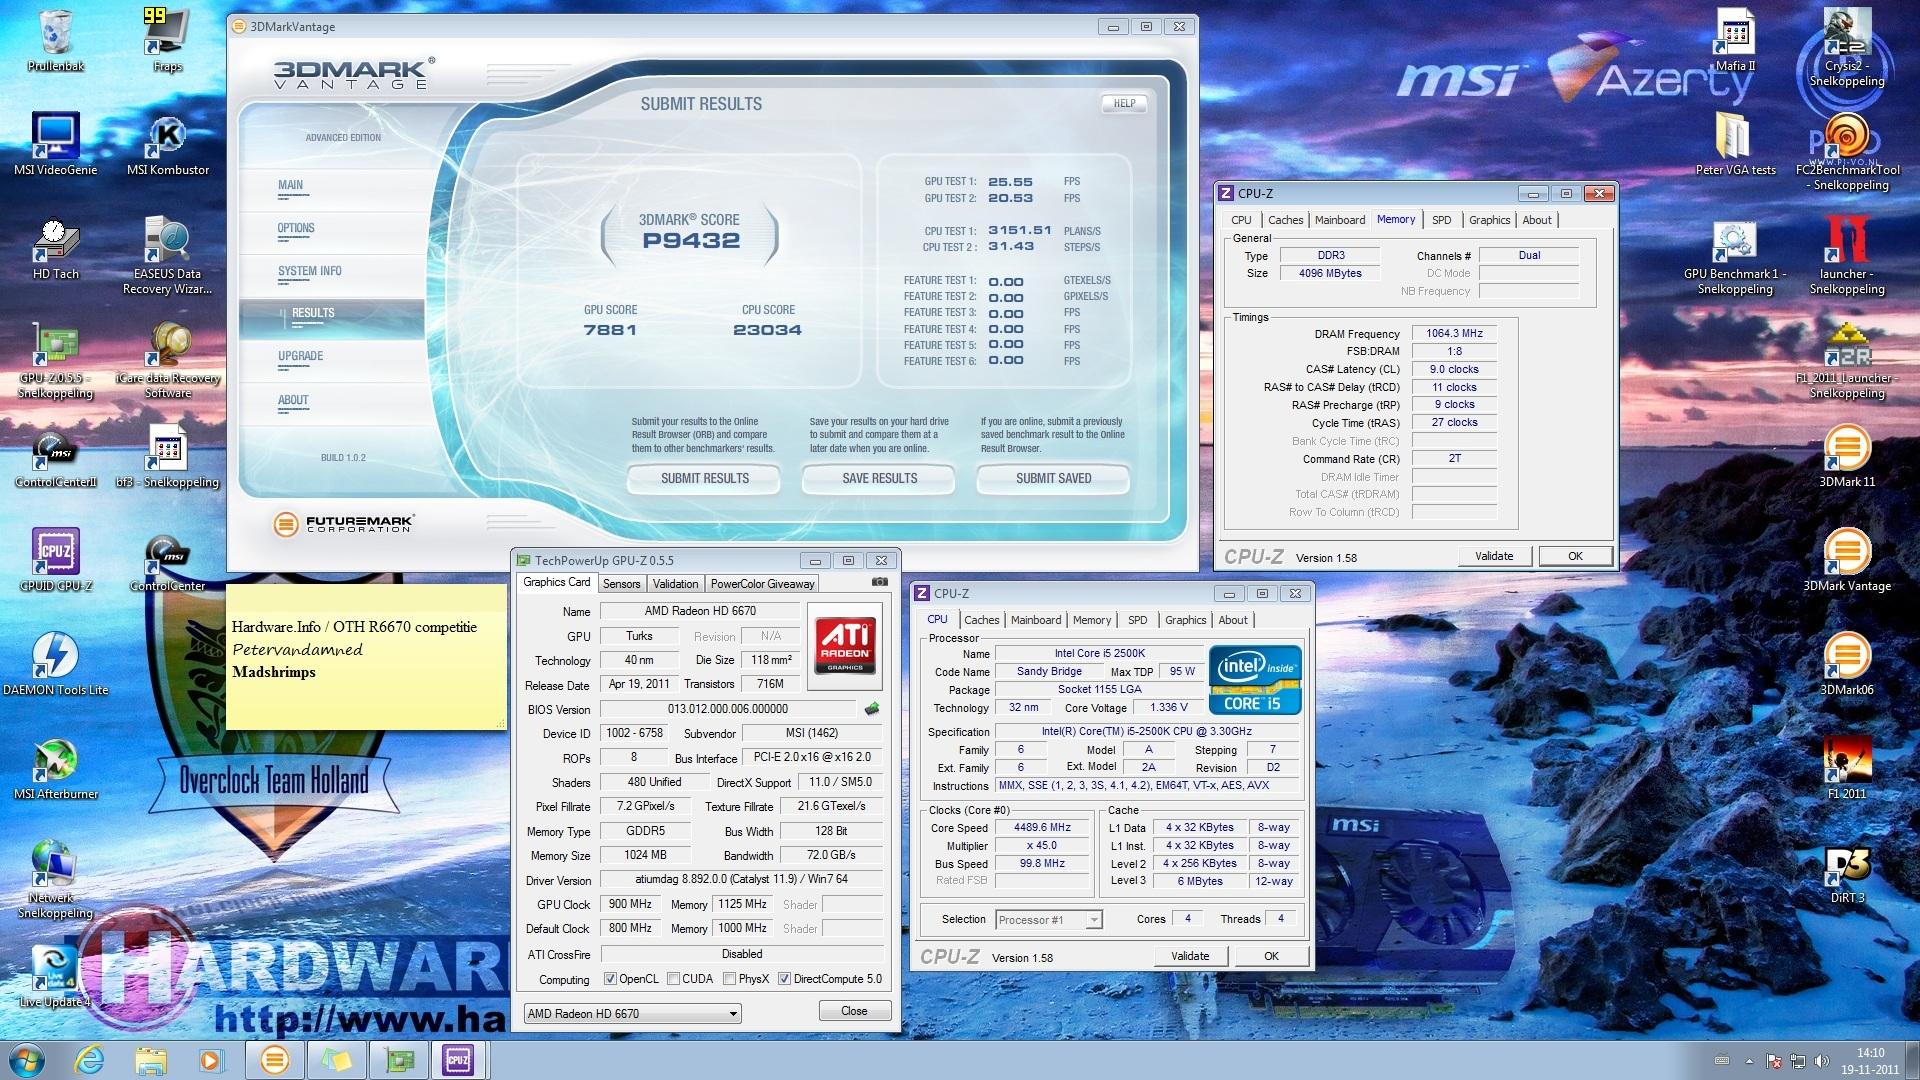Viewport: 1920px width, 1080px height.
Task: Click yellow sticky note Hardware.Info text
Action: 354,627
